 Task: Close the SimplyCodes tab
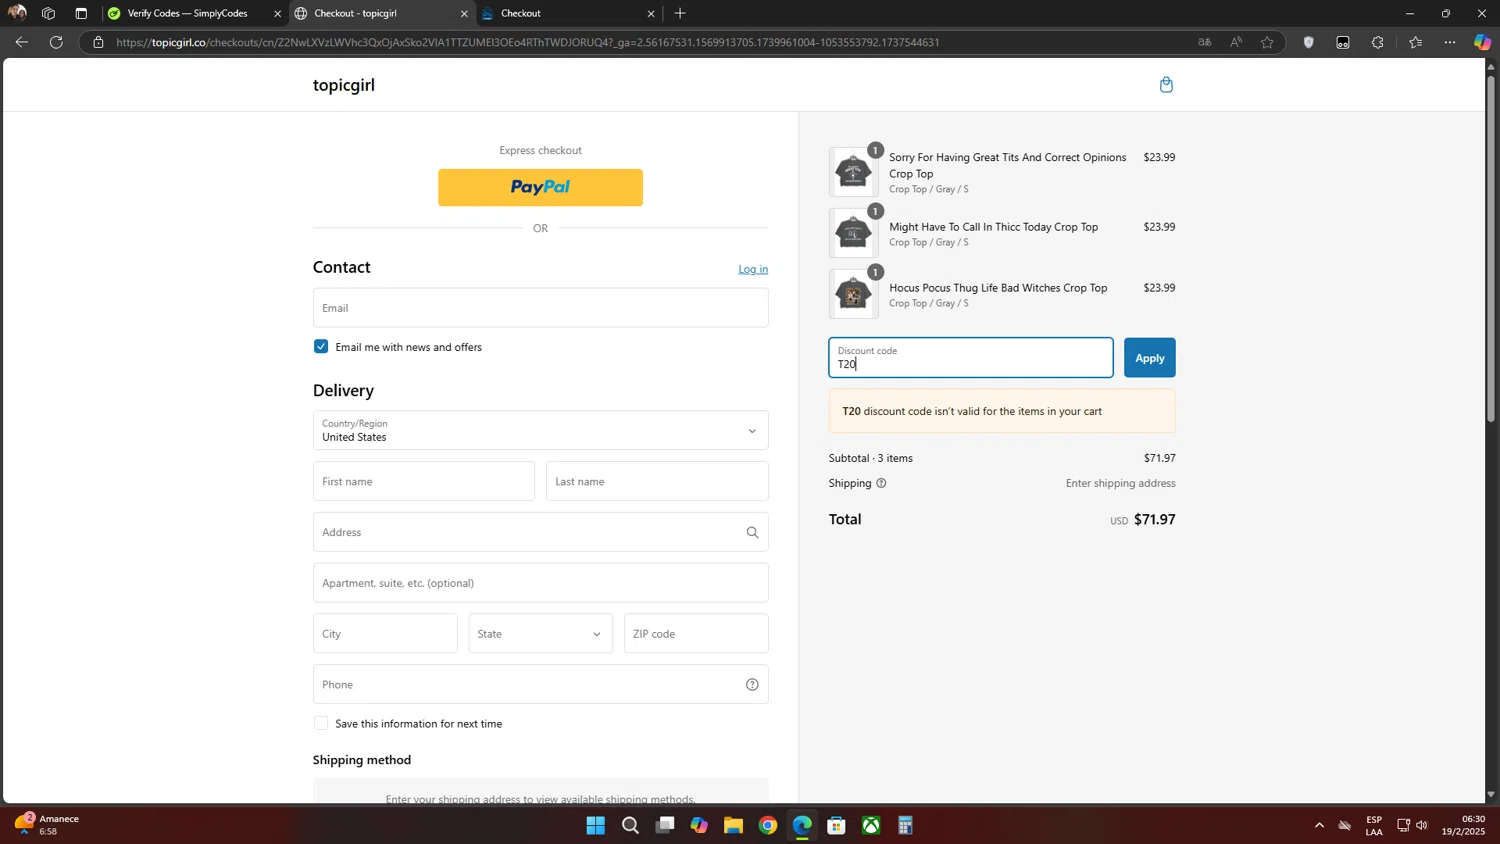pyautogui.click(x=278, y=14)
